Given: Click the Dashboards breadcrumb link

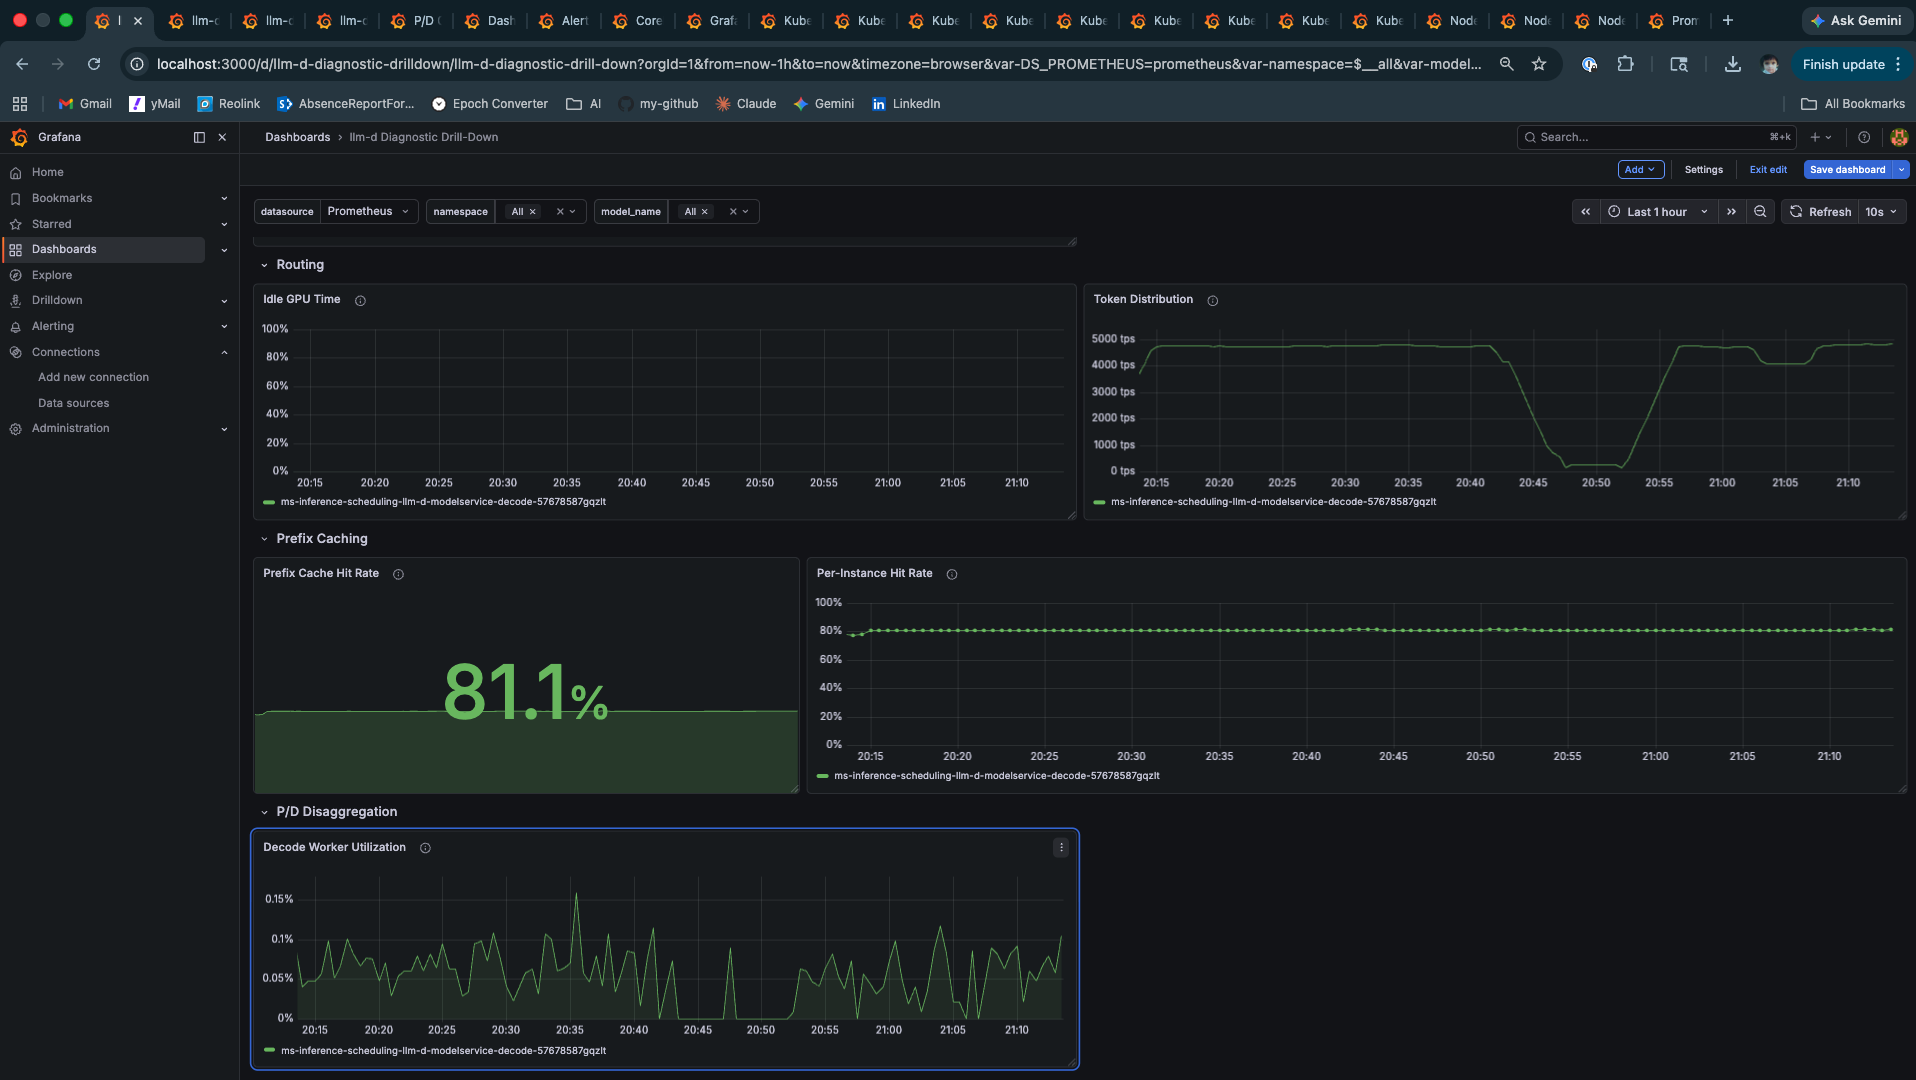Looking at the screenshot, I should click(297, 137).
